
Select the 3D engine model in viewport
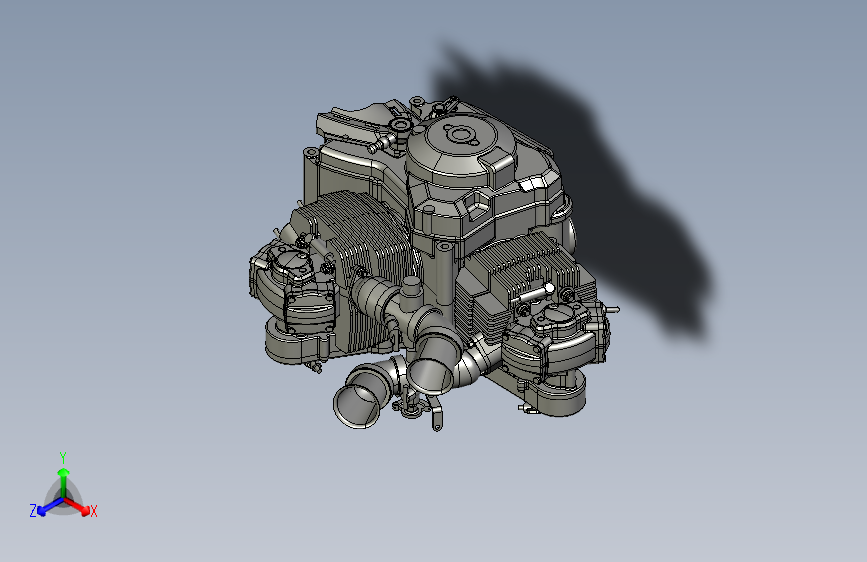coord(434,263)
